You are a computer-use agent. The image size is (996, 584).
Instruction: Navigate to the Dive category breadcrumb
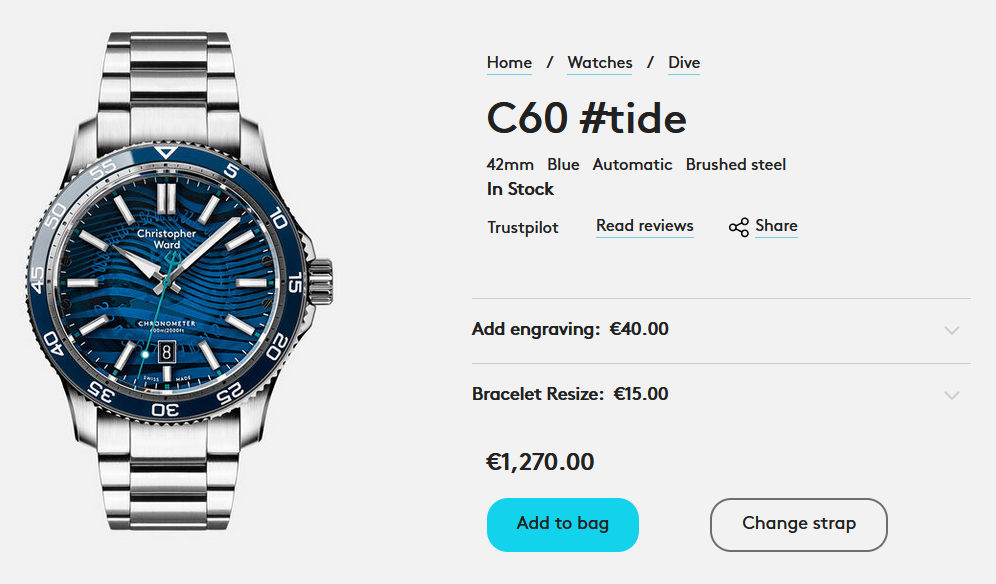684,62
